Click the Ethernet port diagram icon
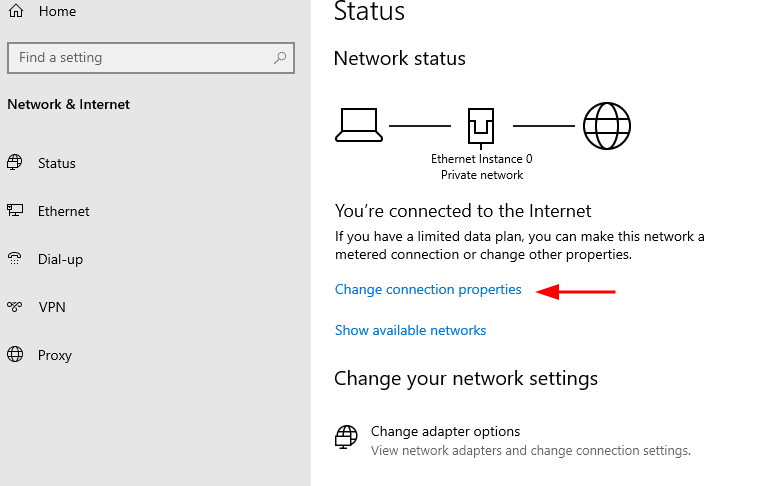 point(481,128)
